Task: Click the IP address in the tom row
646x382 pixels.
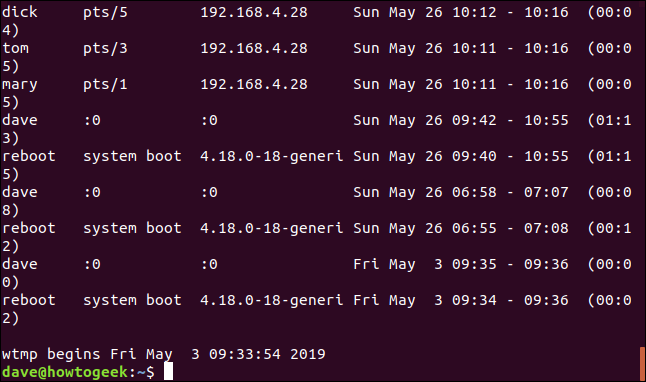Action: [x=254, y=48]
